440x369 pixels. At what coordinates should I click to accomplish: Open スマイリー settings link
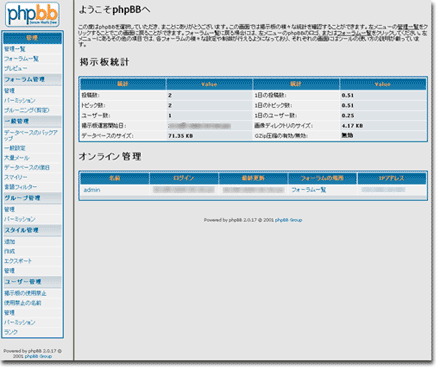[x=16, y=177]
